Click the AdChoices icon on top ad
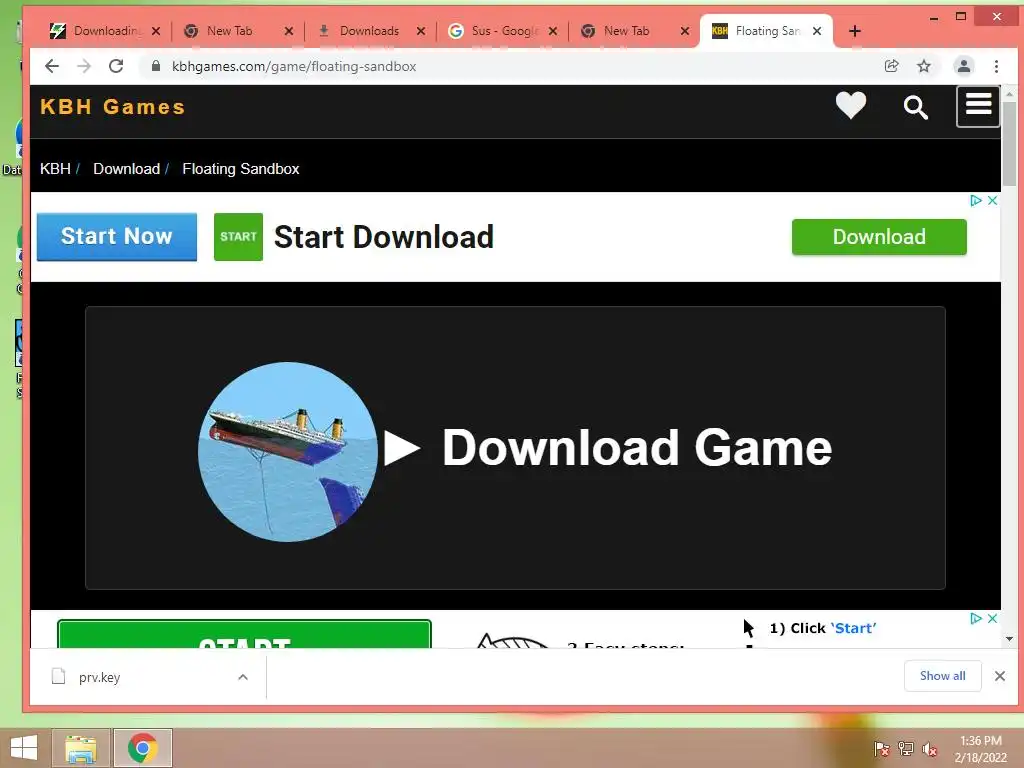Viewport: 1024px width, 768px height. click(x=976, y=200)
